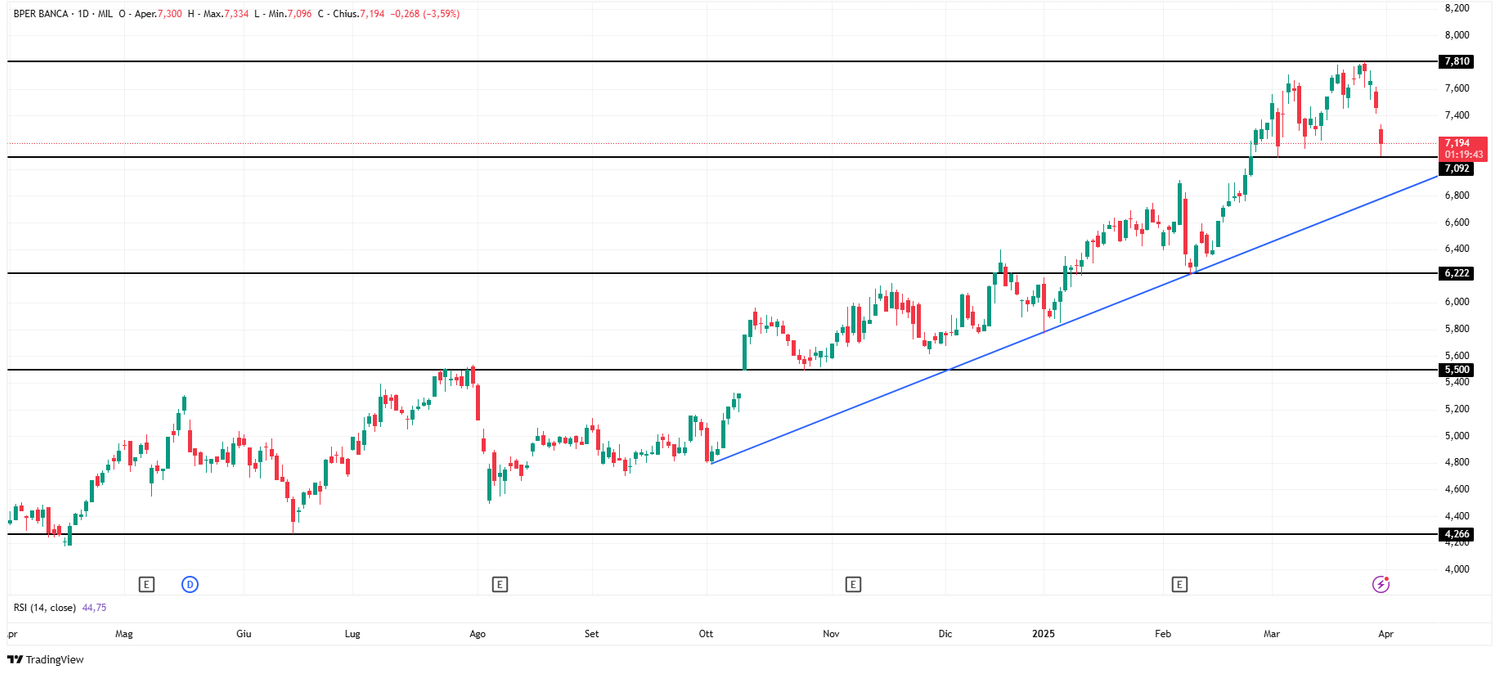1500x674 pixels.
Task: Click the 4,000 price scale value
Action: (x=1457, y=569)
